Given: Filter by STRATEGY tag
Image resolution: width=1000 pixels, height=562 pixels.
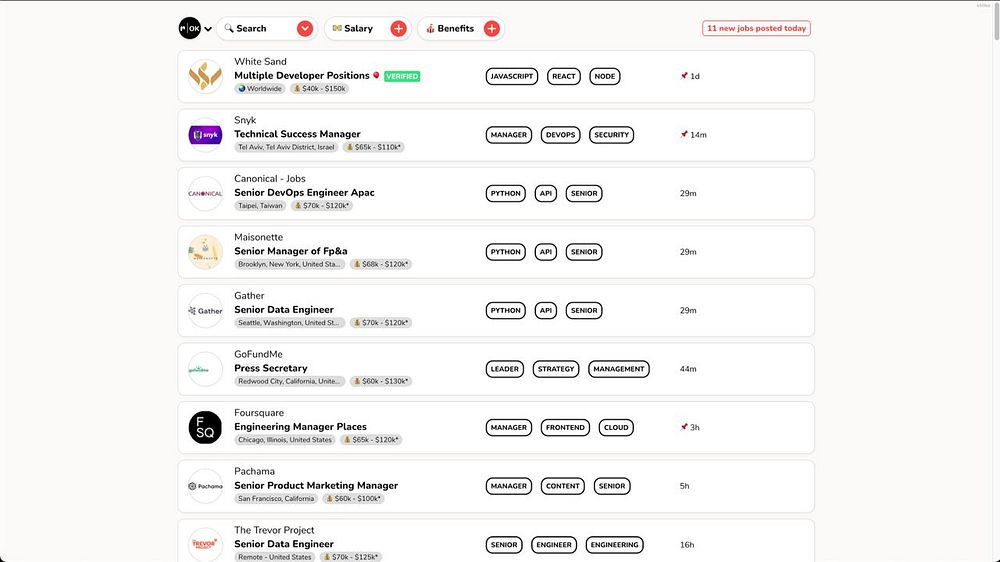Looking at the screenshot, I should coord(556,369).
